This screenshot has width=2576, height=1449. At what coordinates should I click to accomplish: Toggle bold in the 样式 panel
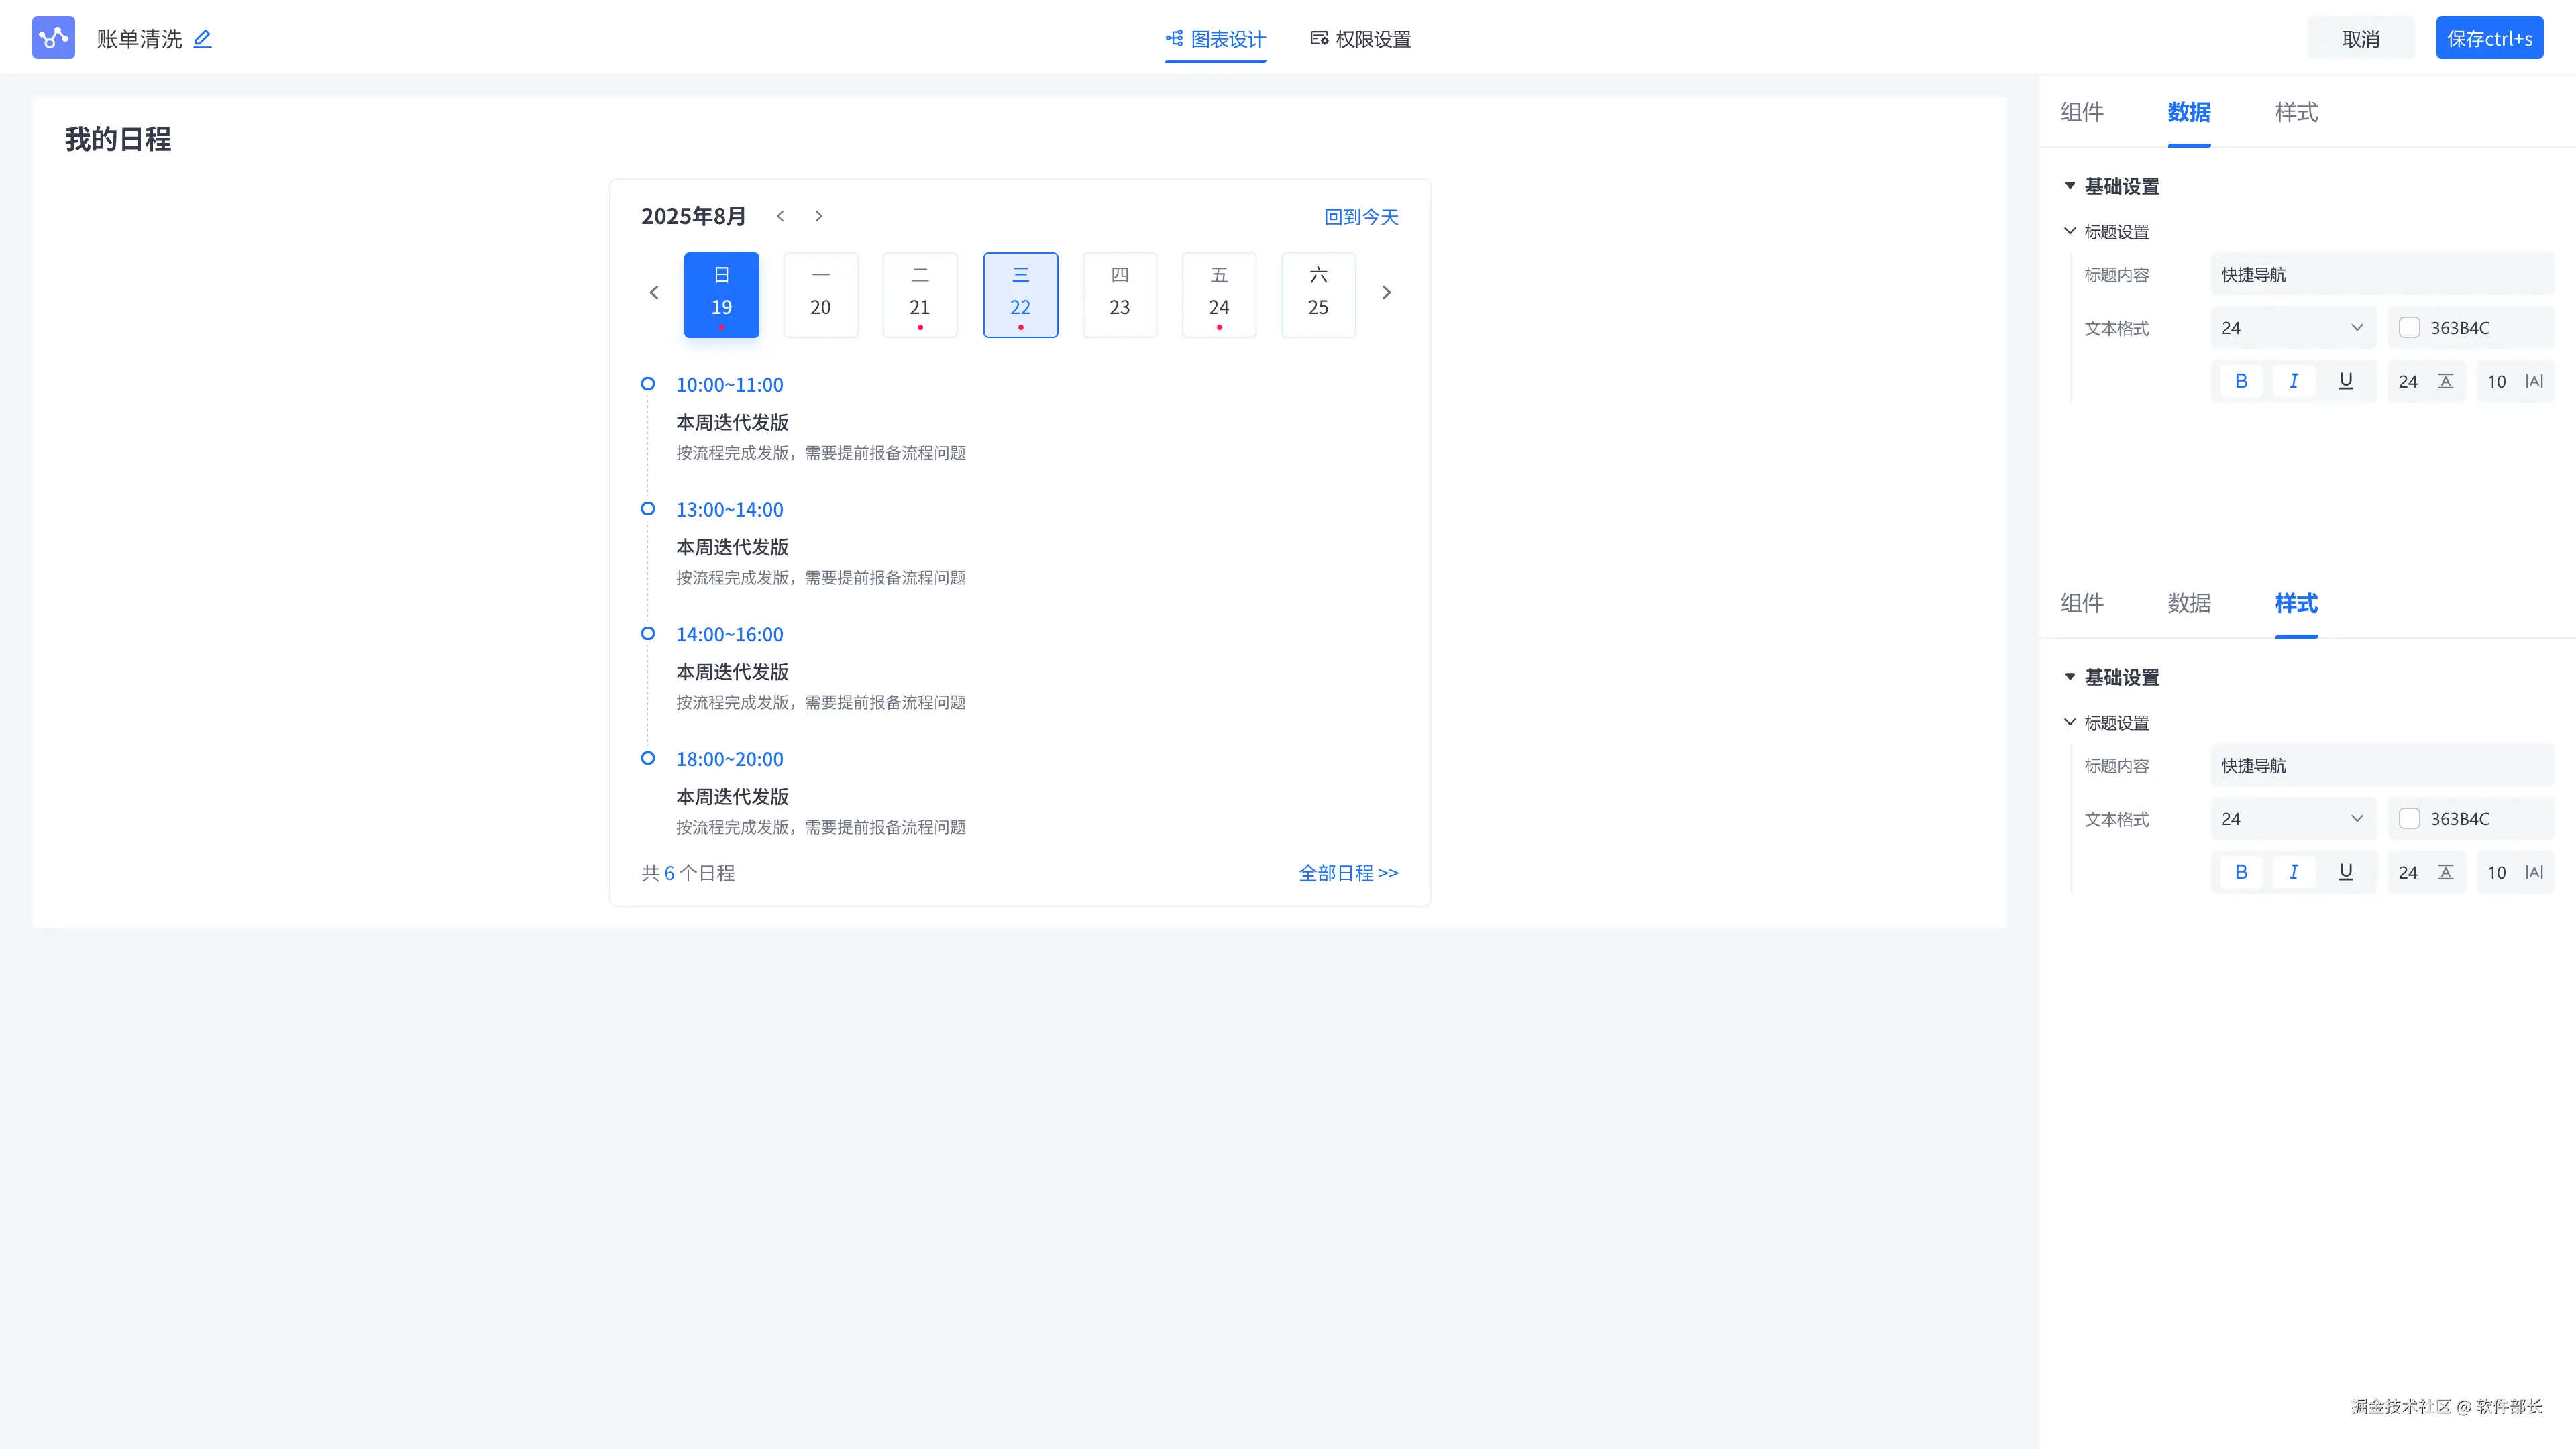pos(2241,872)
